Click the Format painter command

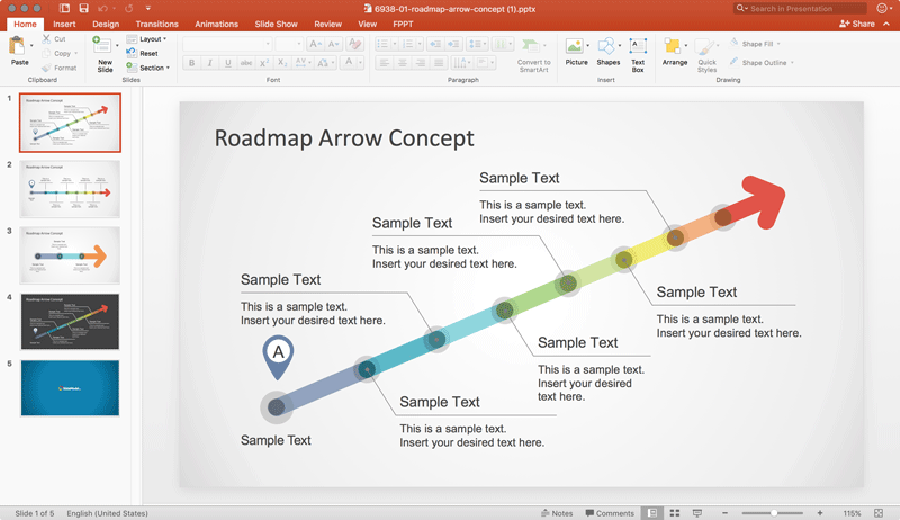(59, 68)
